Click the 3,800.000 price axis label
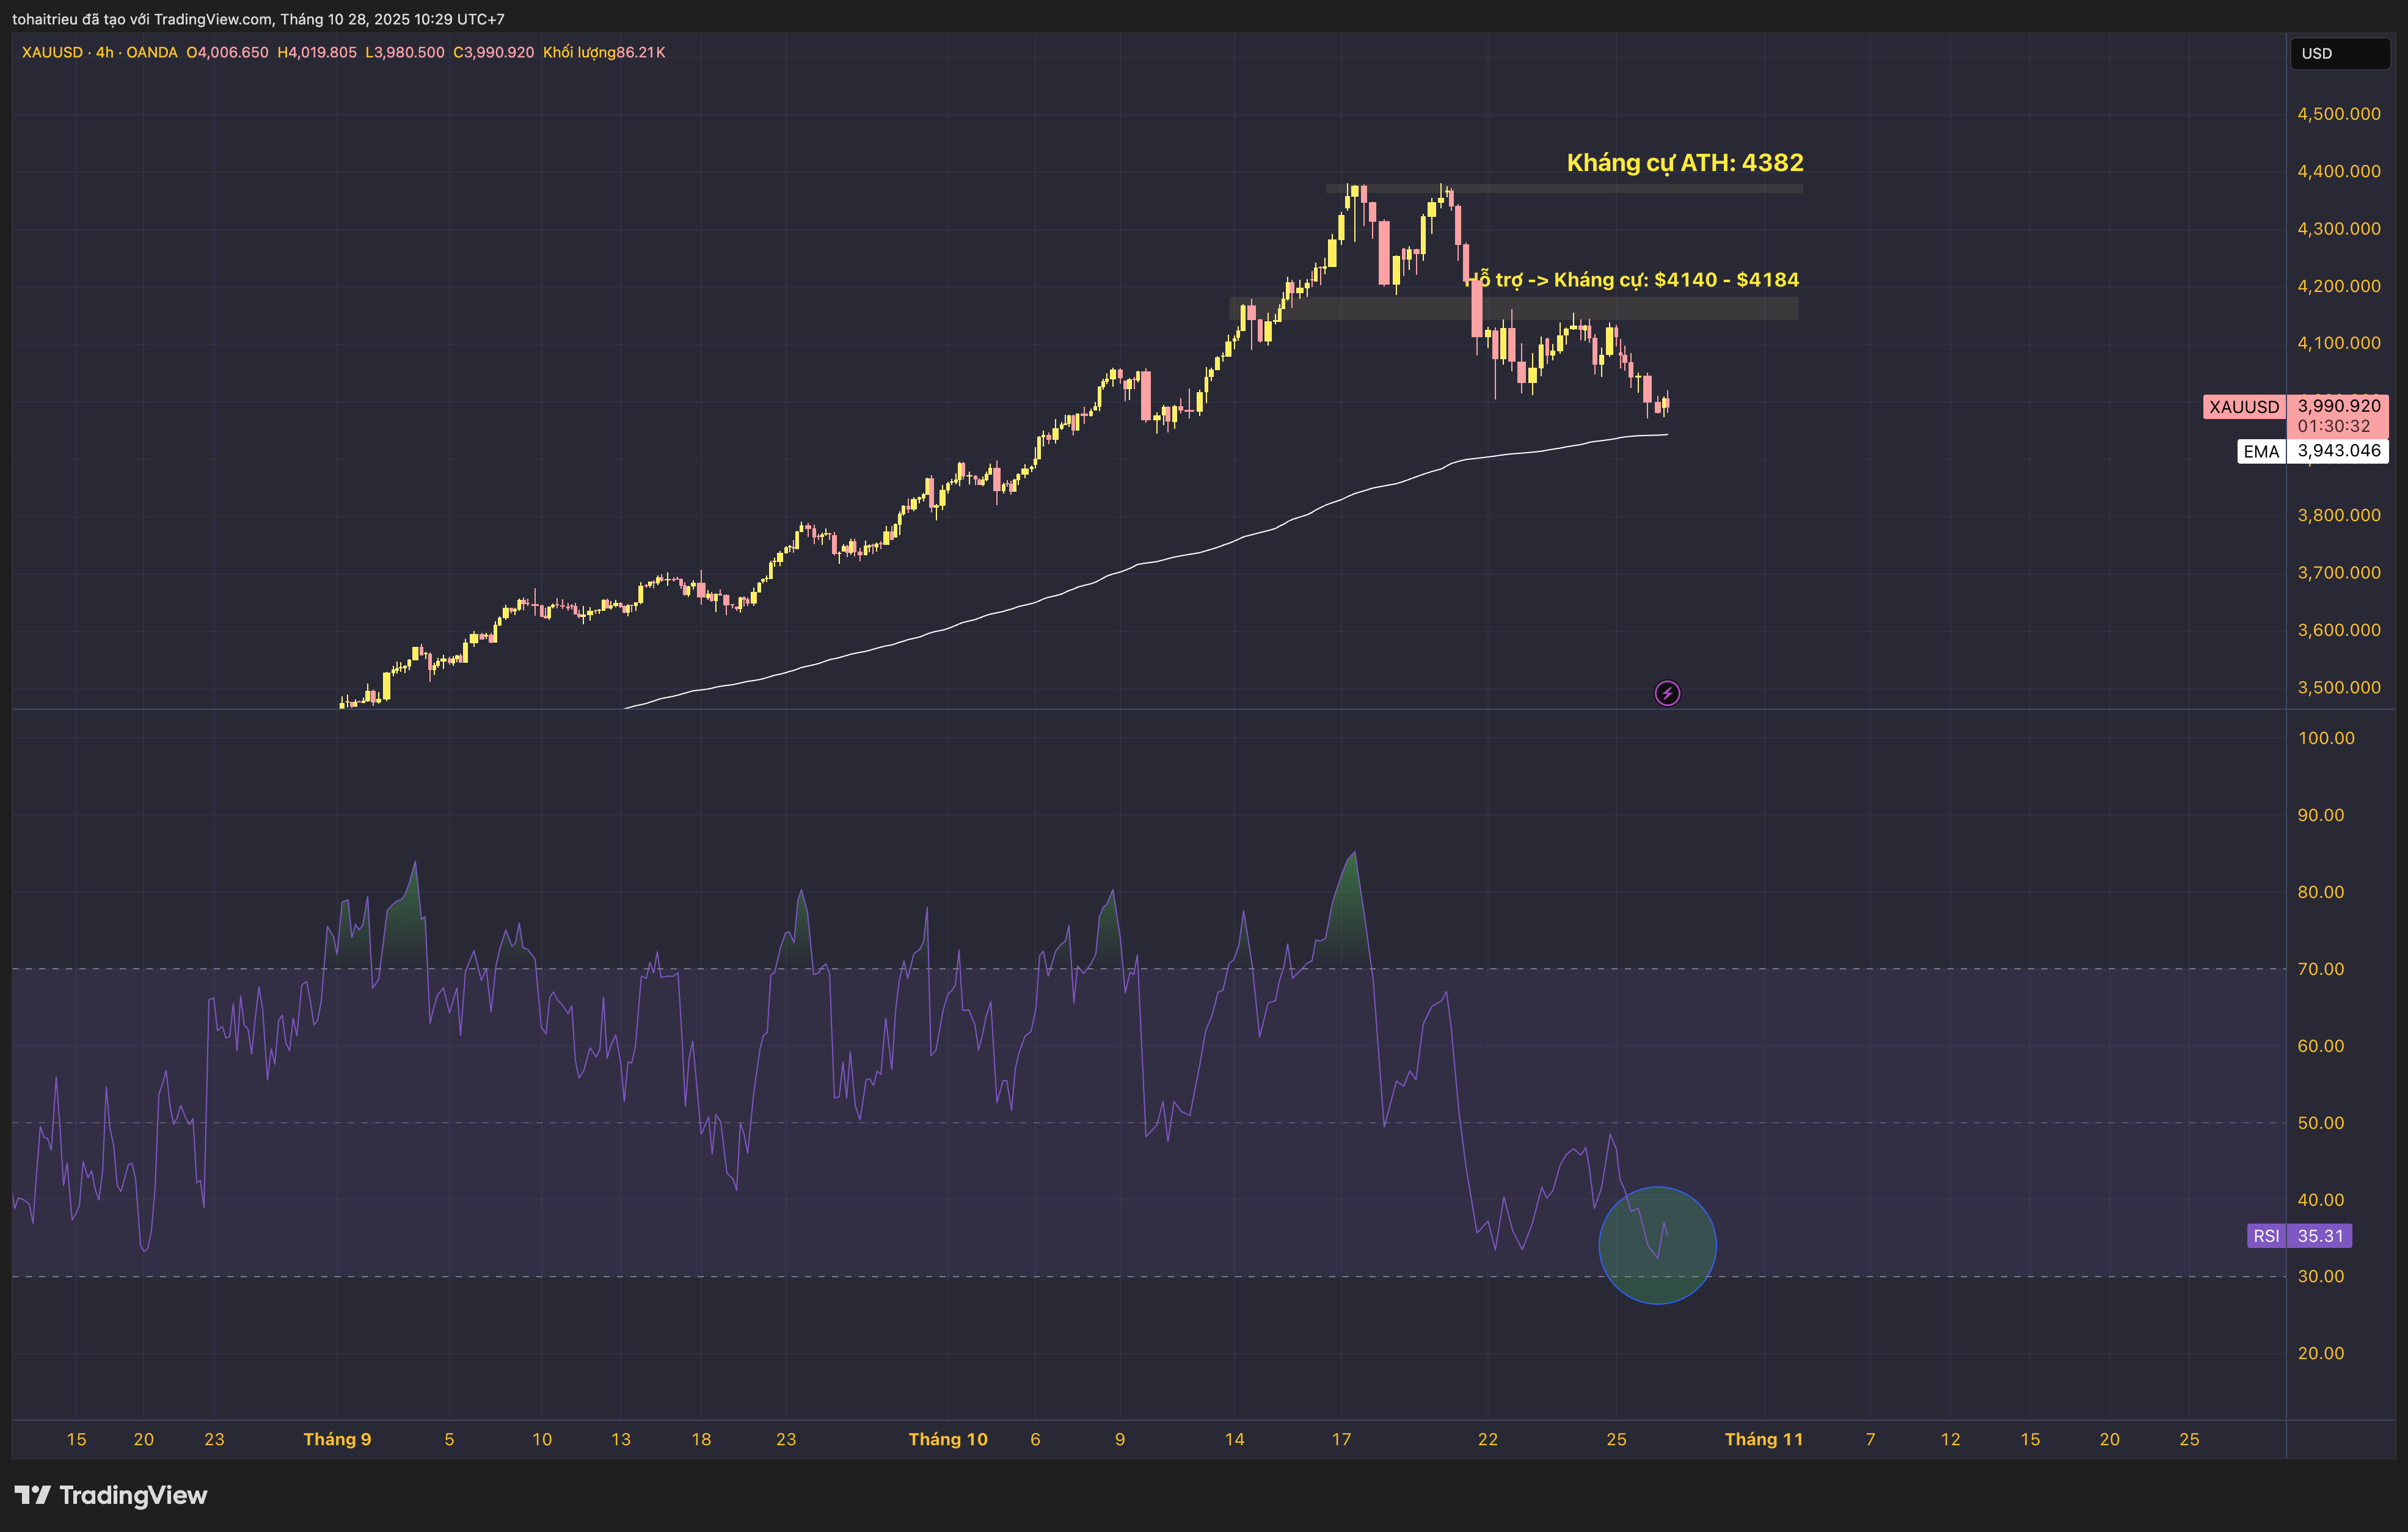Viewport: 2408px width, 1532px height. 2339,515
